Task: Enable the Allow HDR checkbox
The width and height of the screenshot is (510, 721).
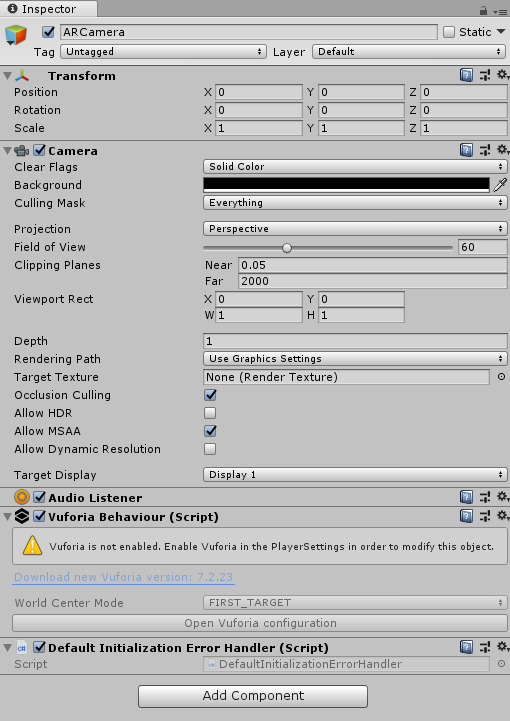Action: [210, 413]
